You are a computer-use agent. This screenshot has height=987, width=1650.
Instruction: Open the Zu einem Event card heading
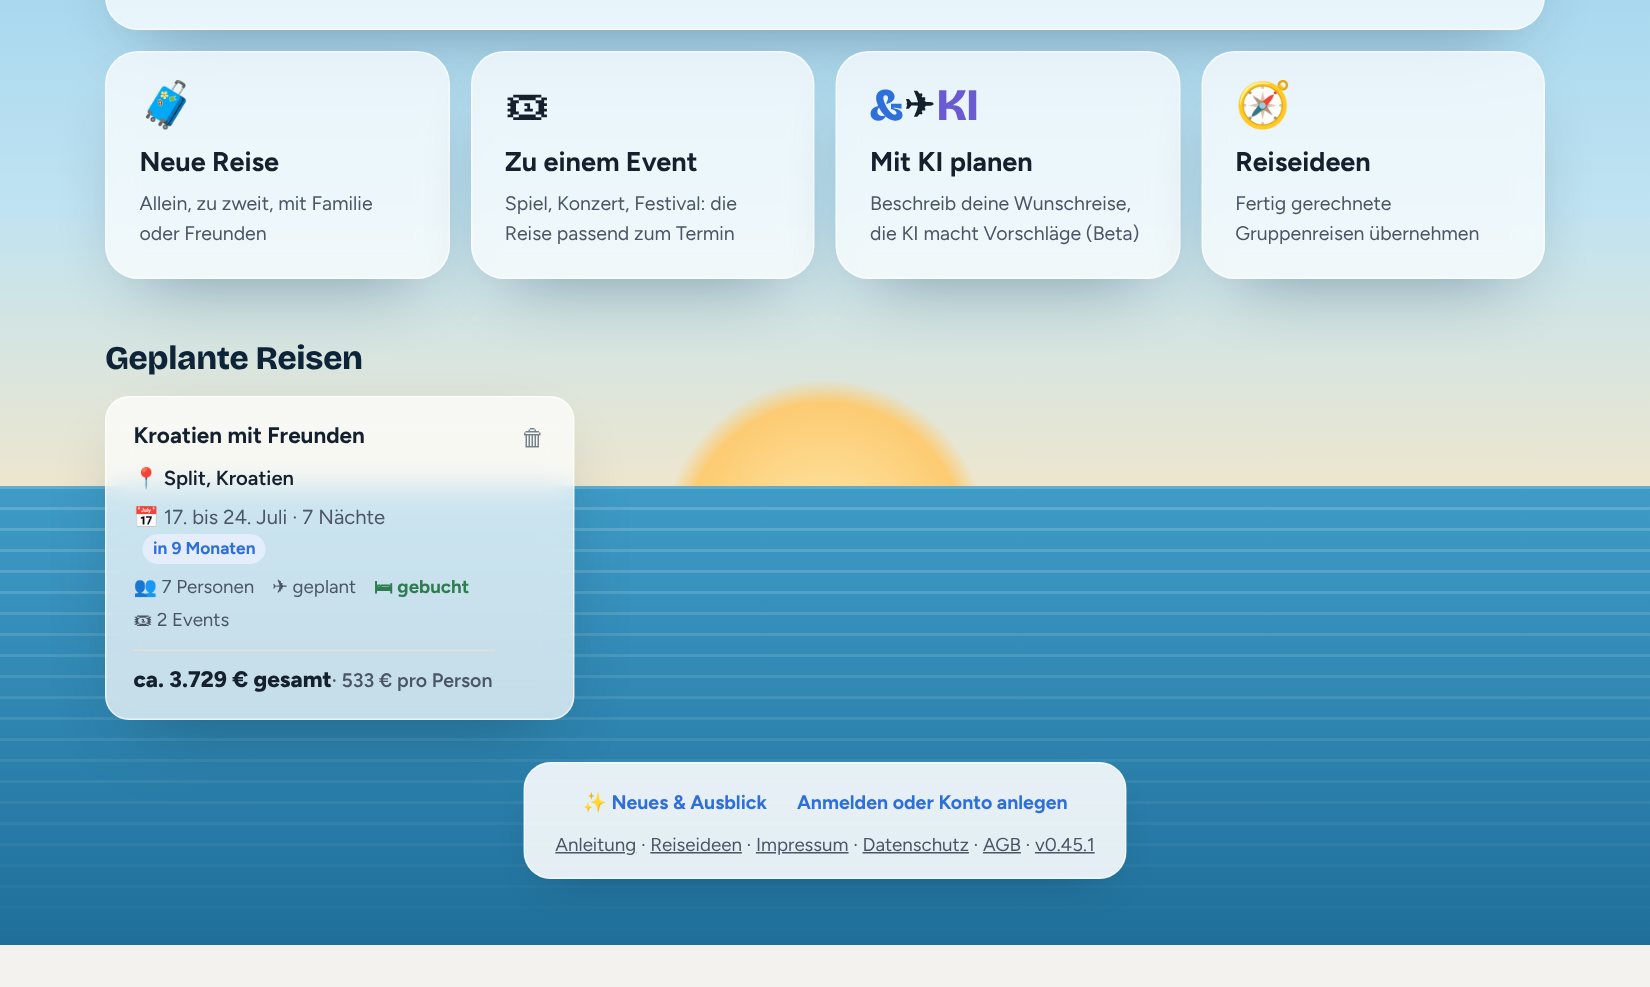click(x=601, y=162)
